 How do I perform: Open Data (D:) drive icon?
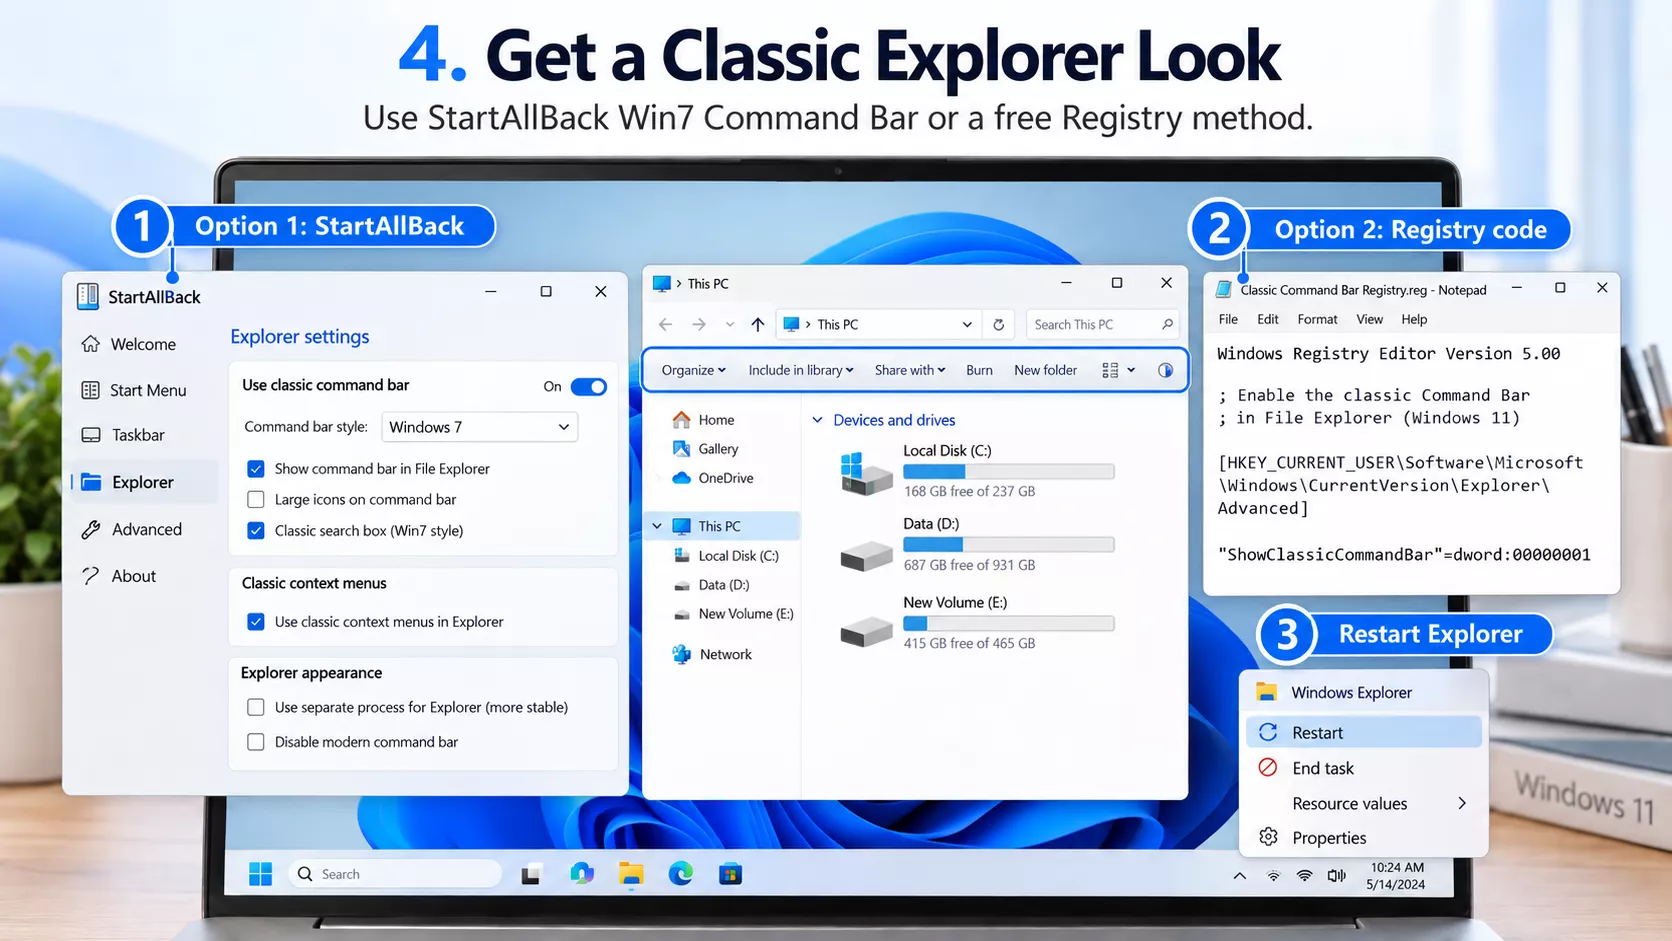pyautogui.click(x=866, y=555)
